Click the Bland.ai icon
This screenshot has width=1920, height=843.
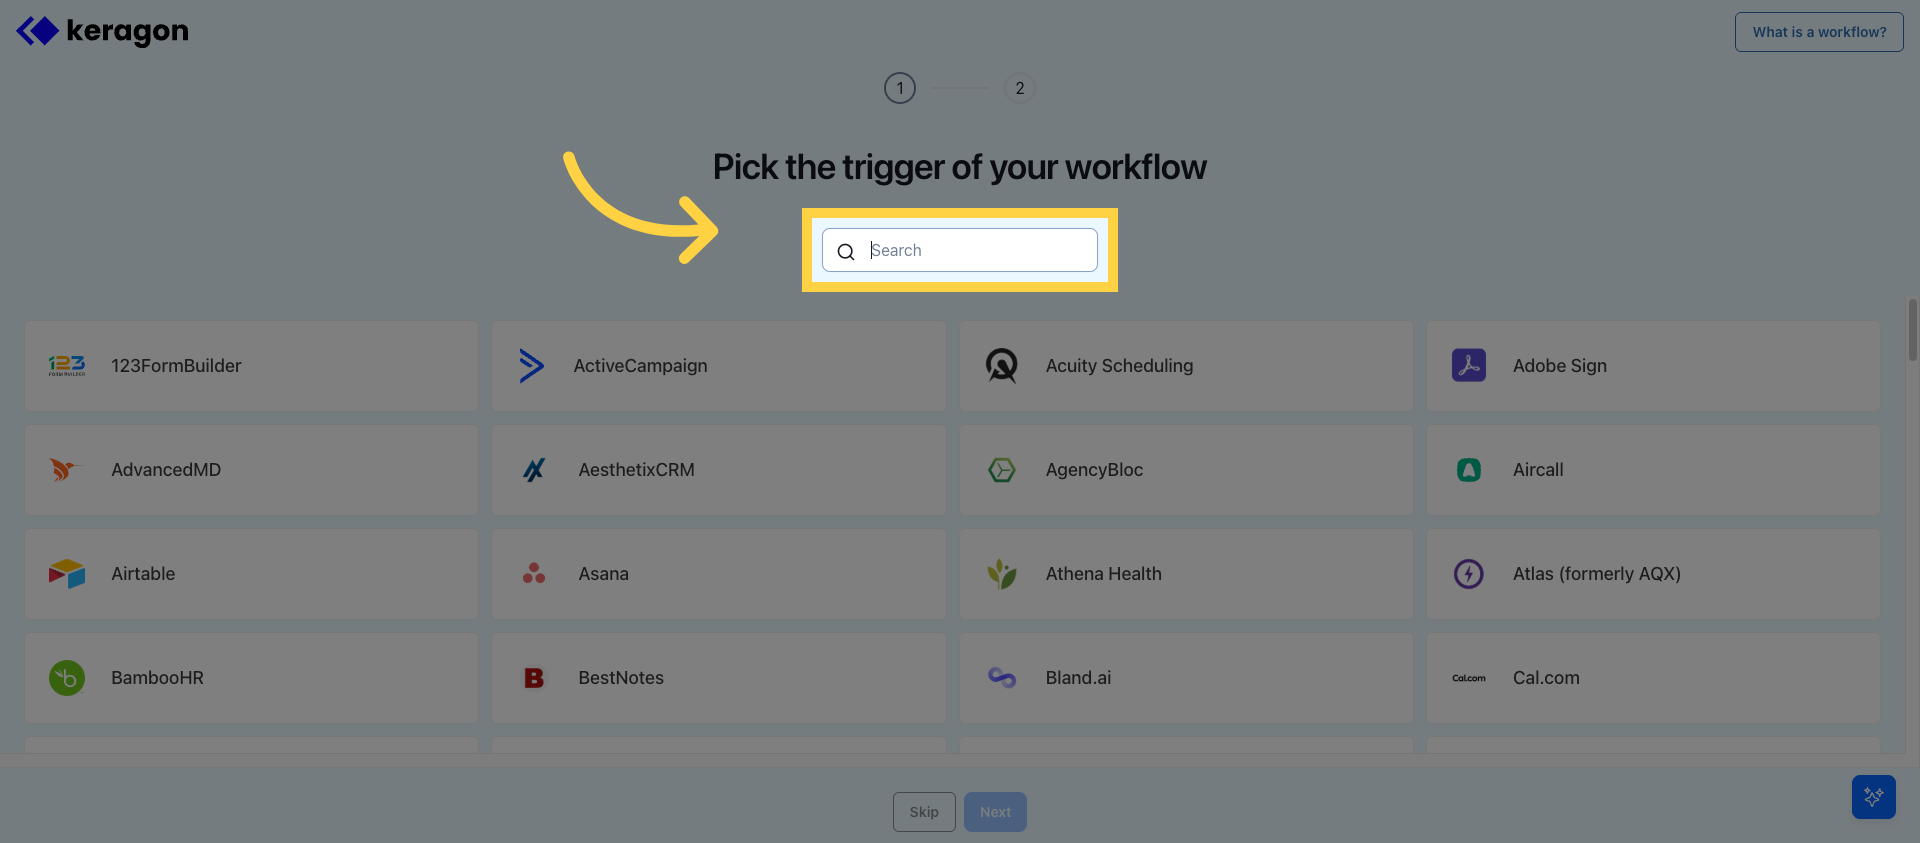(x=1001, y=677)
